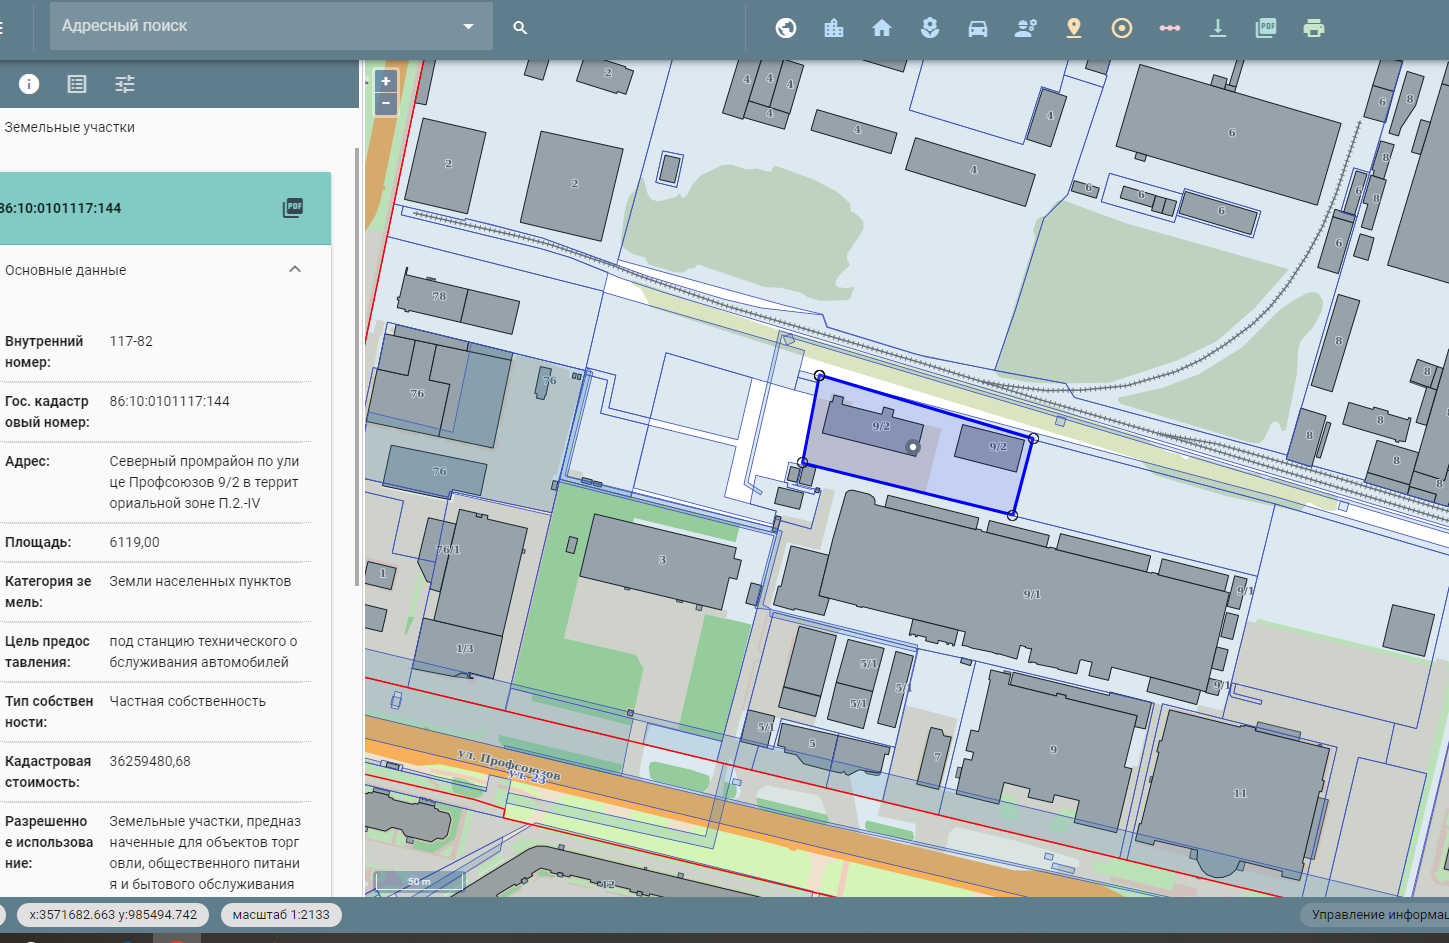Switch to the info tab in side panel

coord(29,84)
